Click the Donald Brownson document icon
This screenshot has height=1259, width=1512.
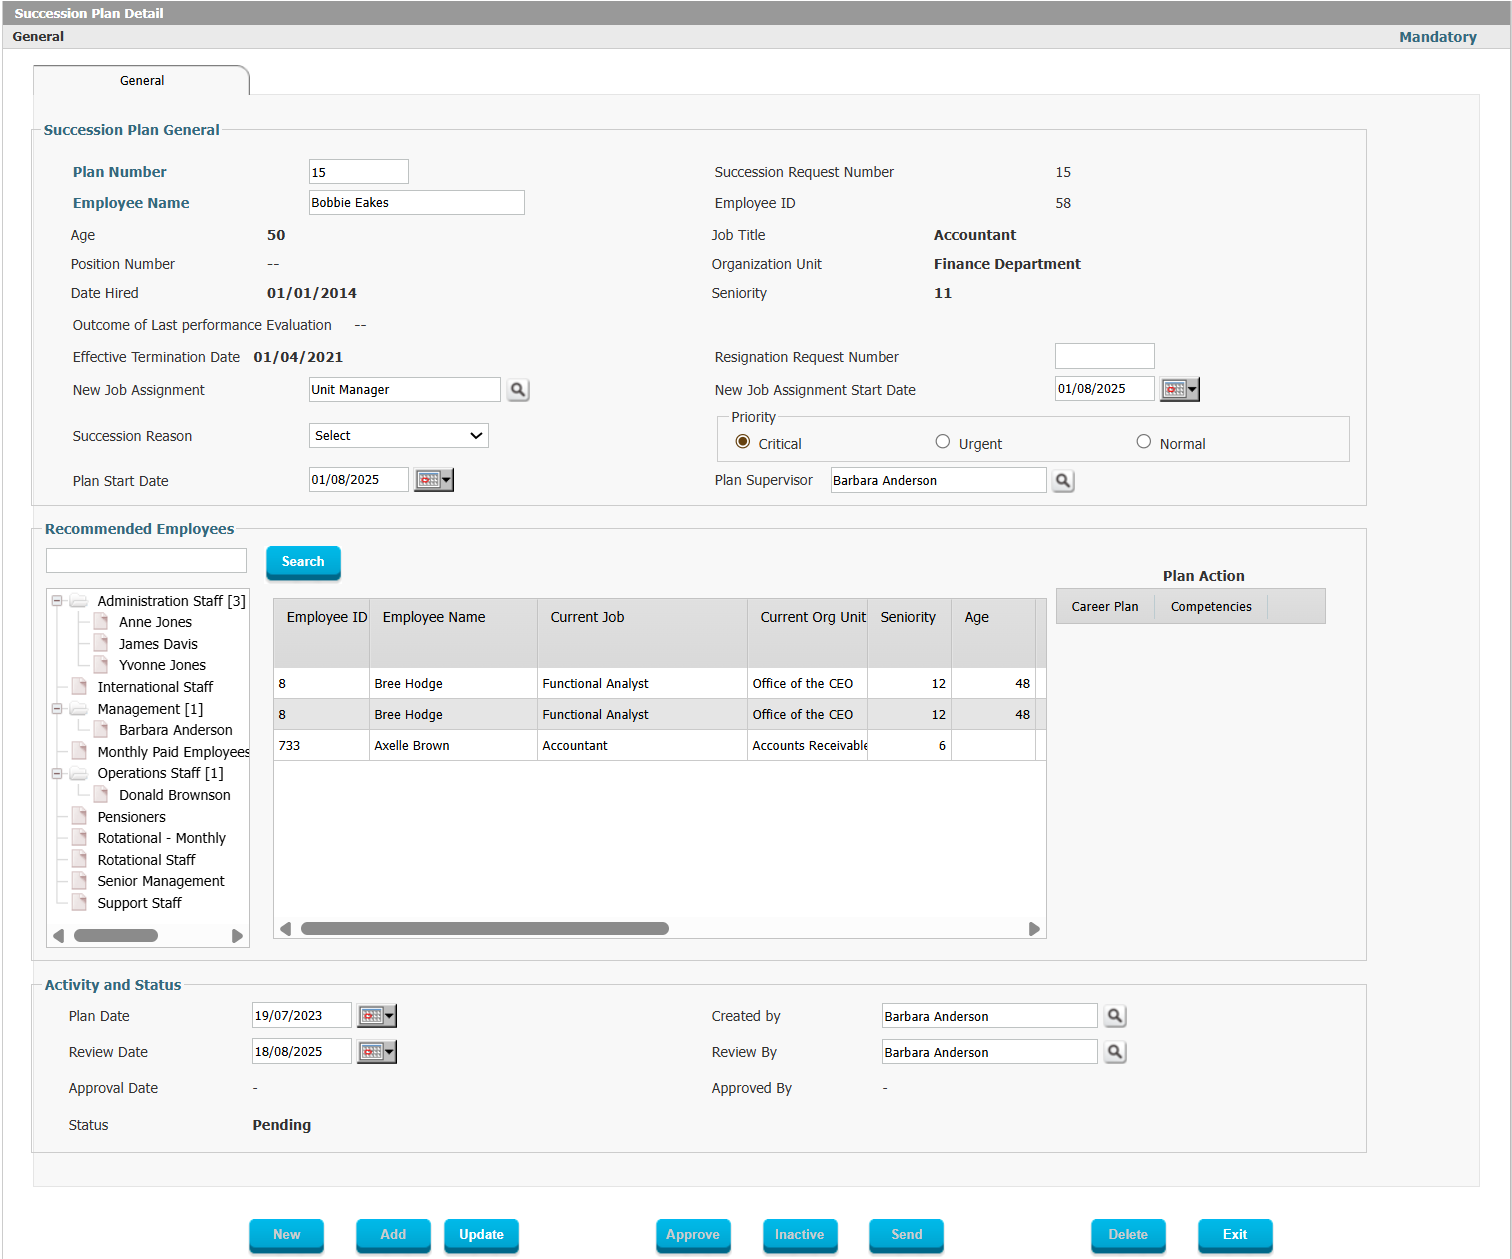click(x=101, y=794)
